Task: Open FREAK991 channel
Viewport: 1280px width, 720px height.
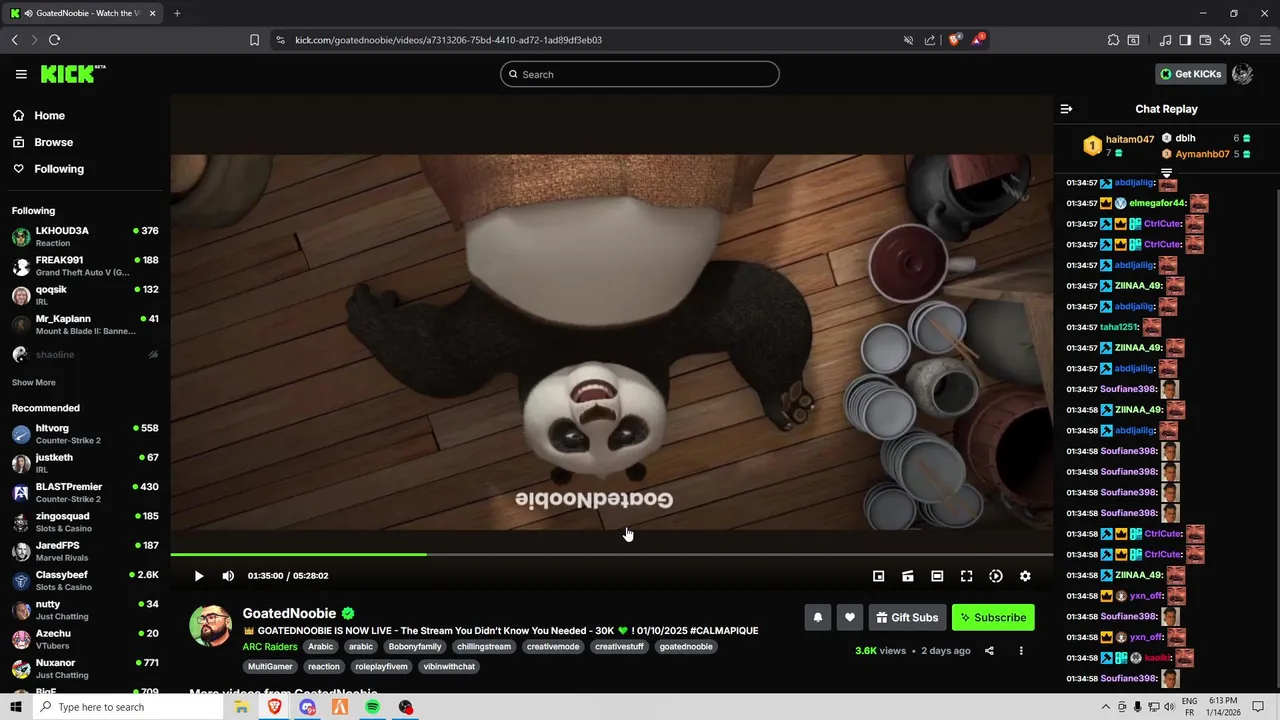Action: (85, 266)
